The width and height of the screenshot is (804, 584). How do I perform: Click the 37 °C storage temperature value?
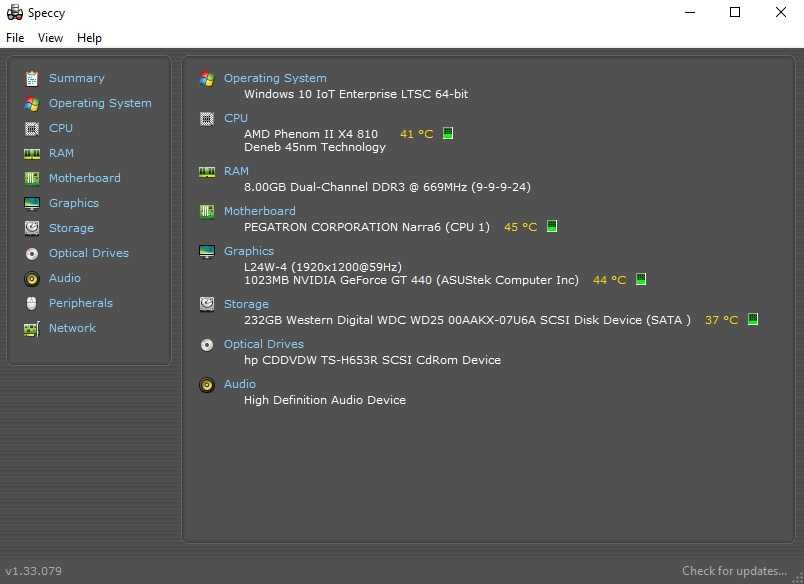pyautogui.click(x=721, y=320)
